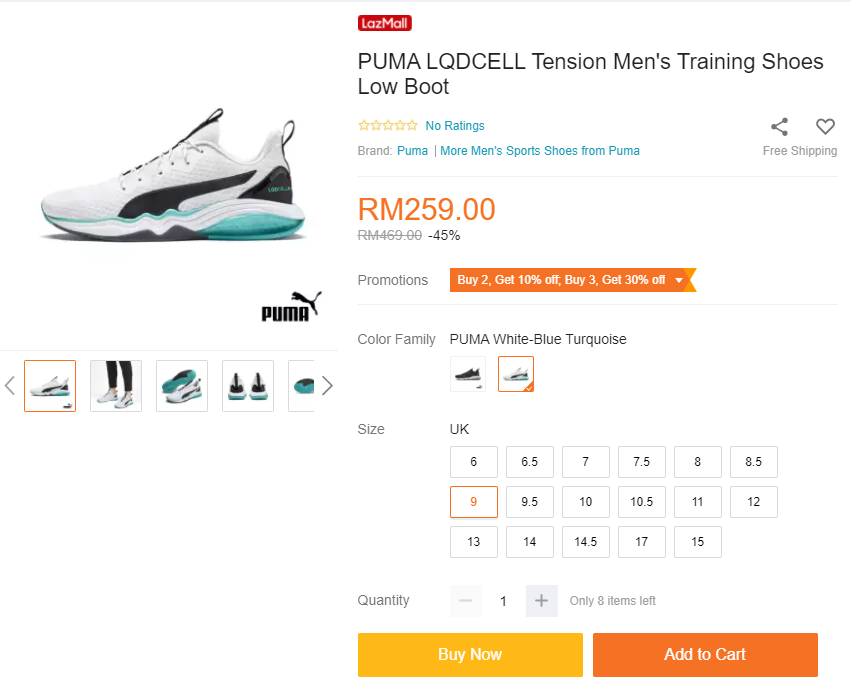Select the black color variant swatch
Screen dimensions: 851x692
click(468, 374)
